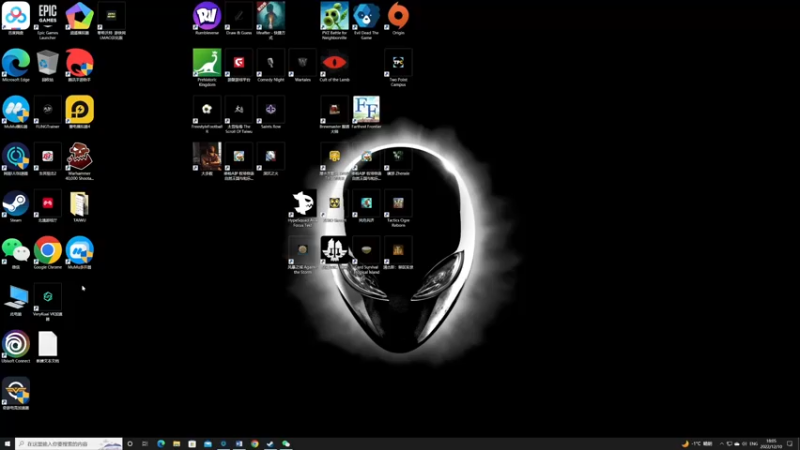800x450 pixels.
Task: Open the TAIWU folder on desktop
Action: 80,206
